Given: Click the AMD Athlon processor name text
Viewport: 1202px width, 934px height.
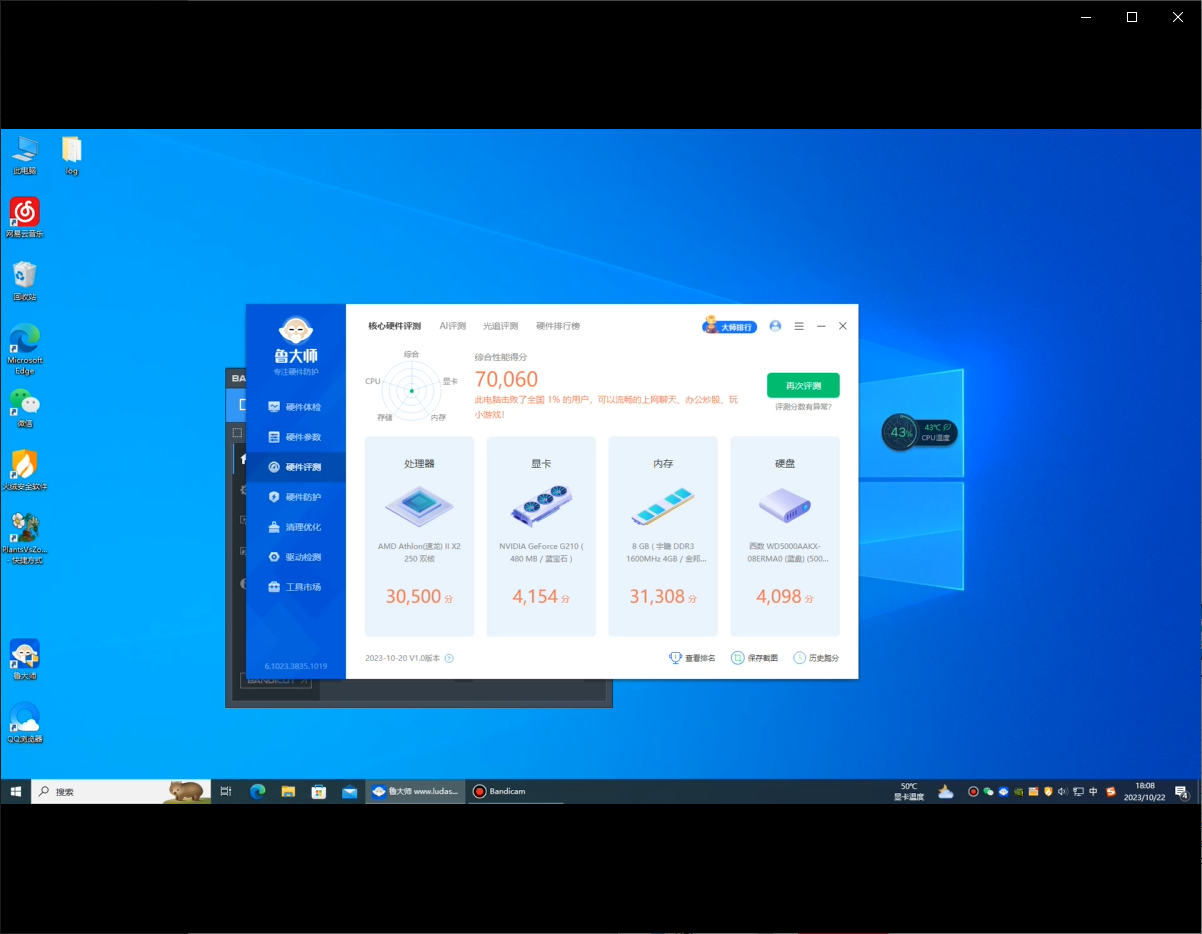Looking at the screenshot, I should (419, 552).
